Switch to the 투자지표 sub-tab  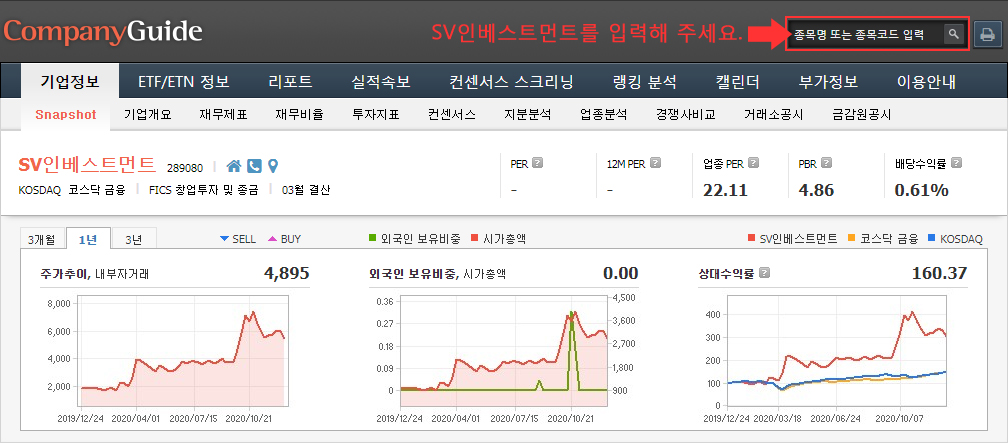coord(375,115)
